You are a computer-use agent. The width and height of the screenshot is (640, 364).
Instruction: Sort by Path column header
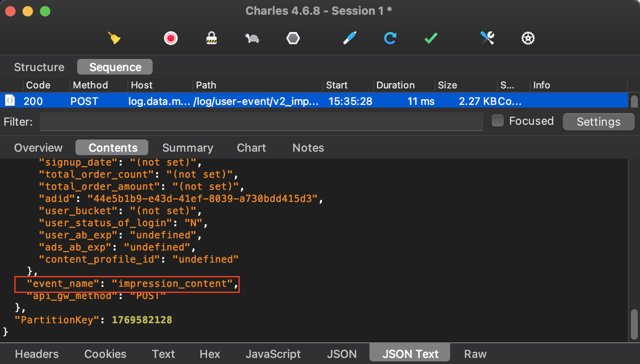click(206, 85)
